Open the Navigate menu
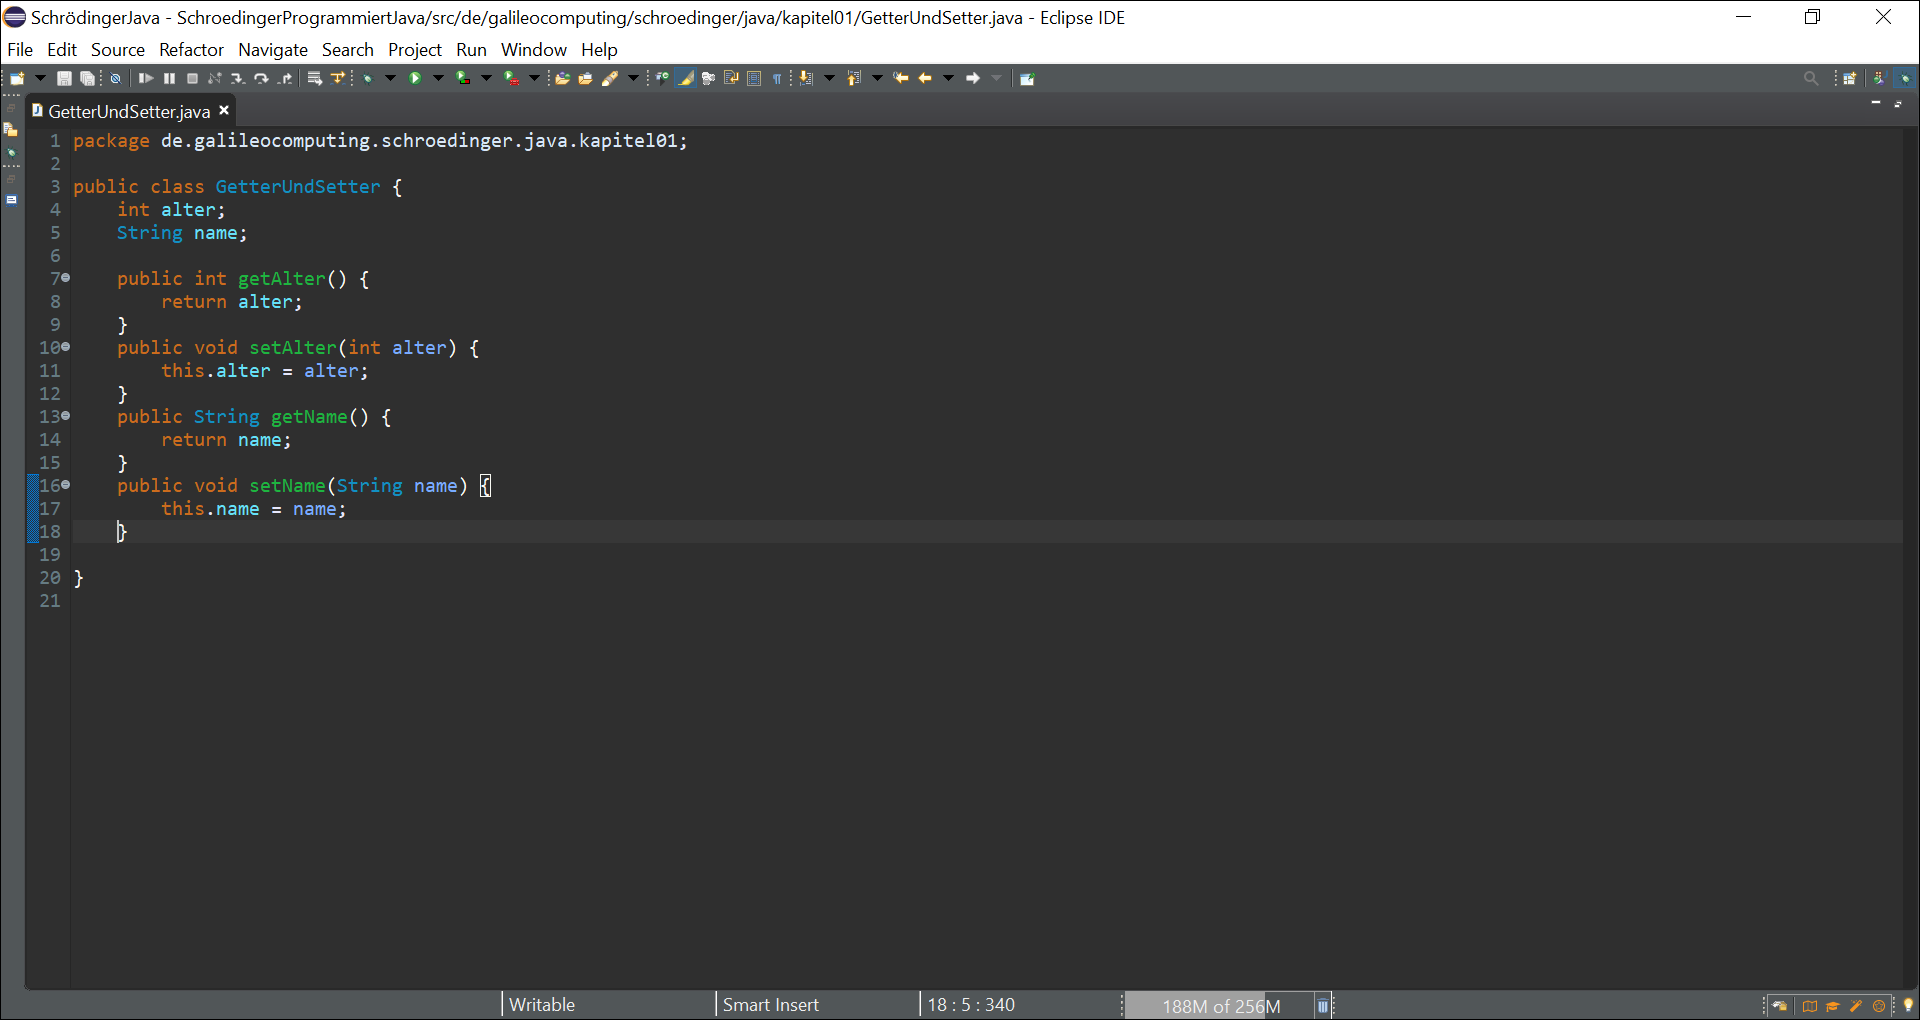 pyautogui.click(x=273, y=50)
